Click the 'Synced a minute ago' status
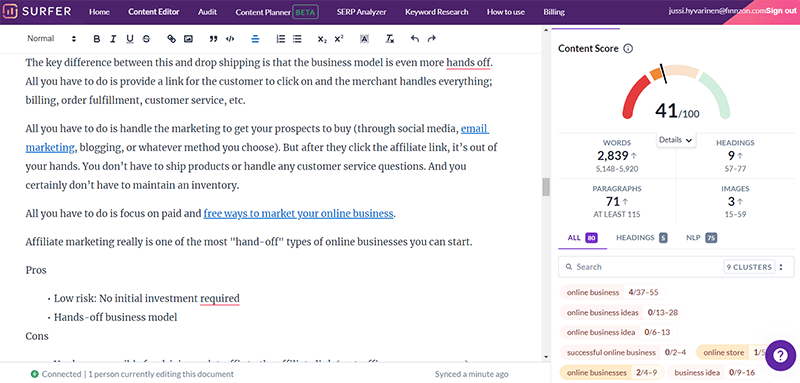The image size is (800, 383). tap(471, 374)
